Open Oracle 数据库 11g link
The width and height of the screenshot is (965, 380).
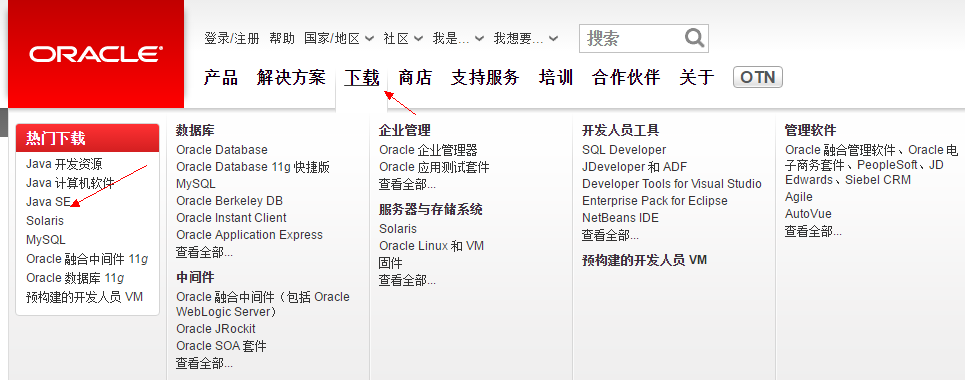(x=75, y=278)
